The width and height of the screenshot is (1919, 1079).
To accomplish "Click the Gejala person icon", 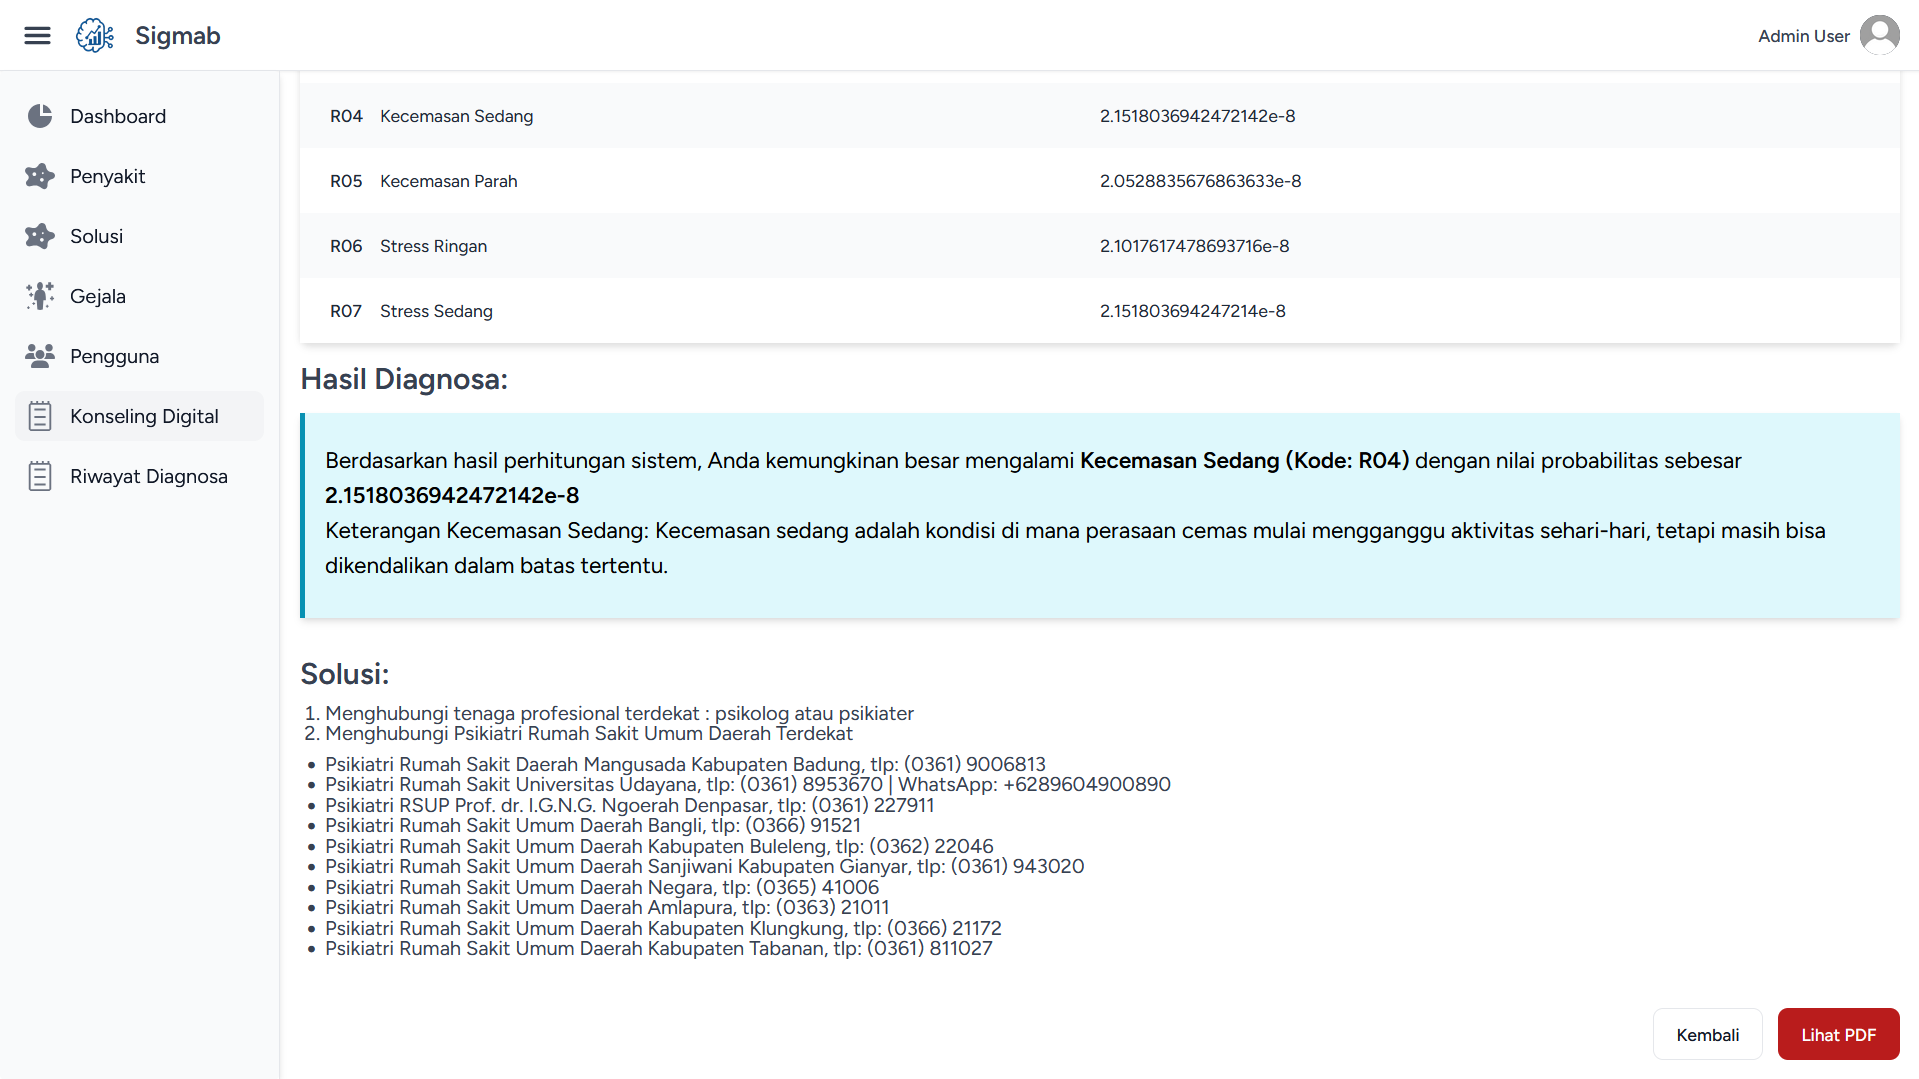I will pos(40,296).
